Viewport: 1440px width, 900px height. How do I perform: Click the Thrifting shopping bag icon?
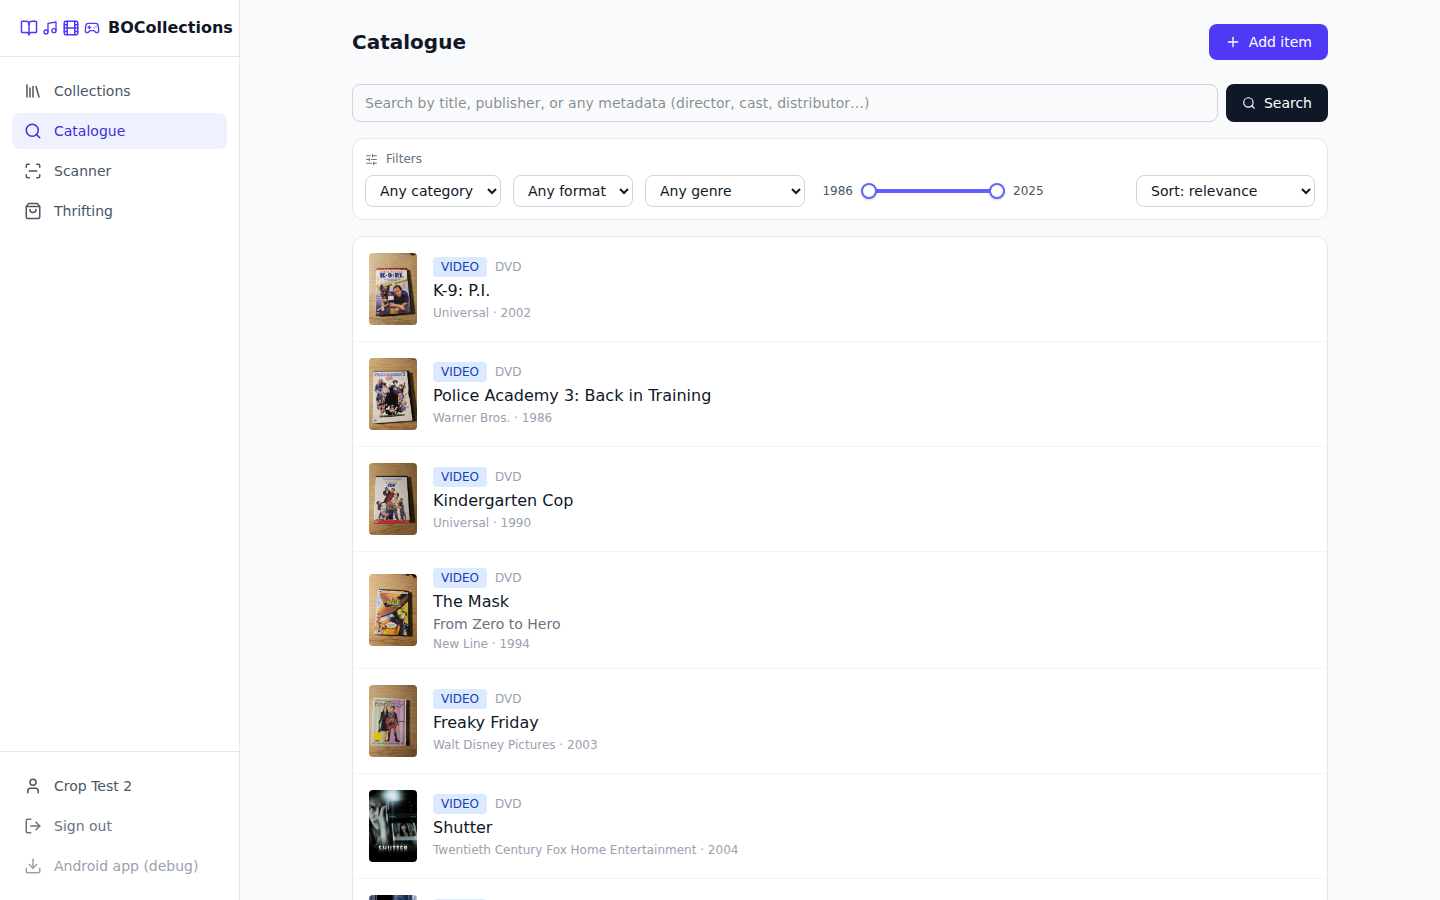33,211
